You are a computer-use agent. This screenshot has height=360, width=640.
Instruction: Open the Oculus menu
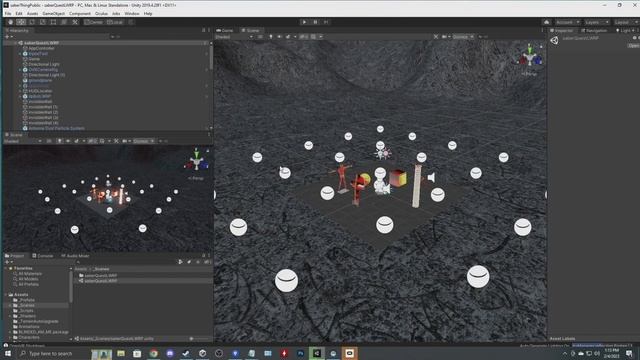[x=101, y=13]
